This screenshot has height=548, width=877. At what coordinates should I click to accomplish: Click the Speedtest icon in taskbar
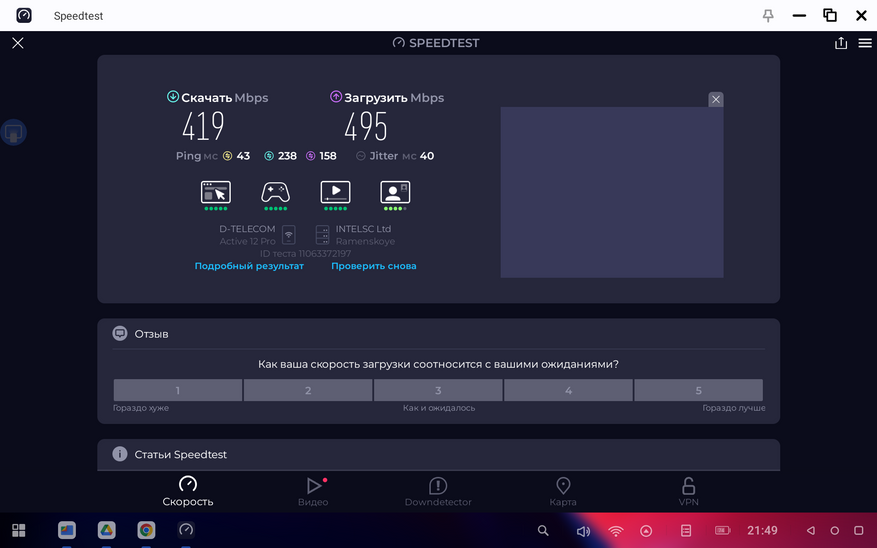[x=186, y=530]
